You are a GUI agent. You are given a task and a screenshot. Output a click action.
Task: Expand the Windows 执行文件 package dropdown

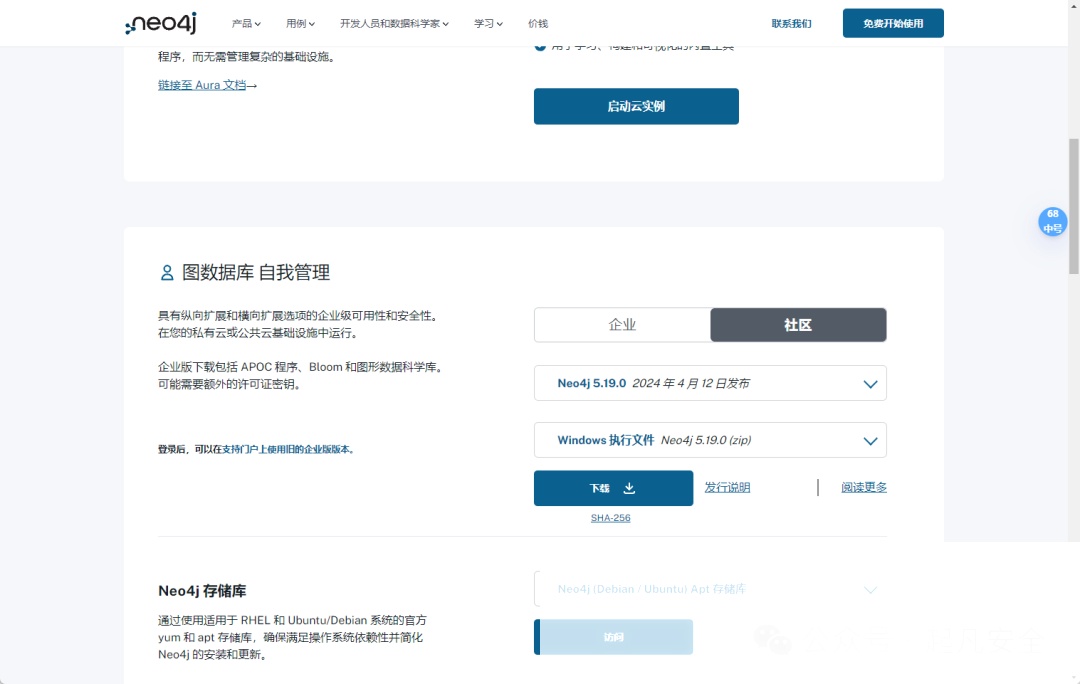pos(710,440)
